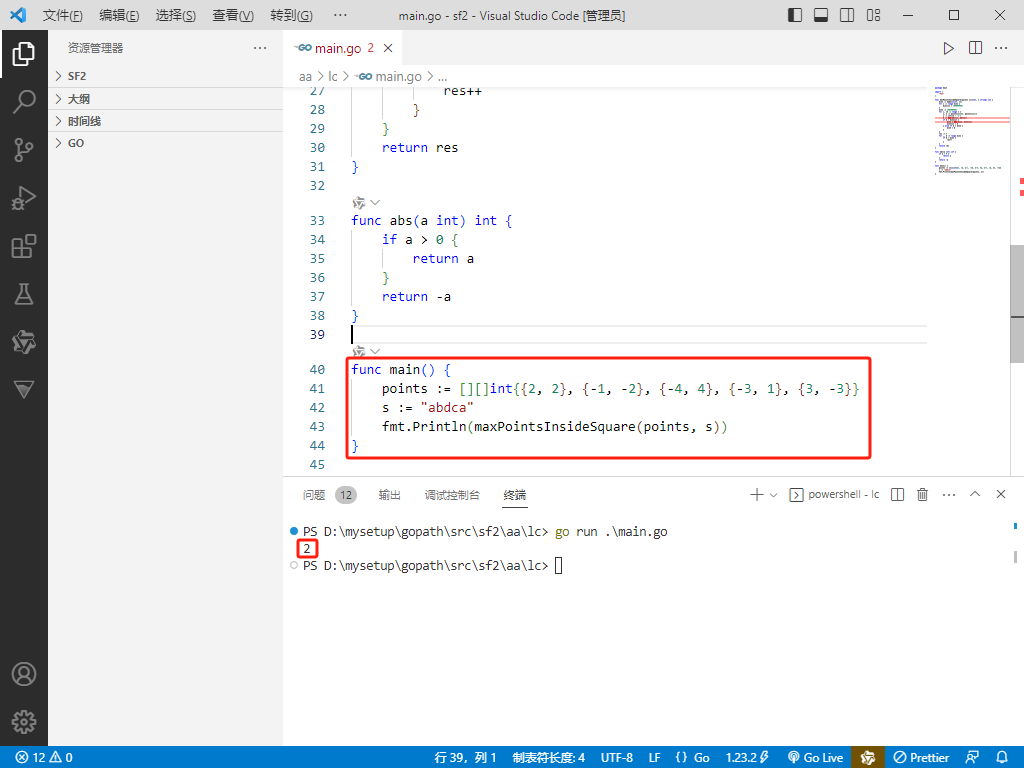
Task: Click the main.go breadcrumb segment
Action: click(x=389, y=76)
